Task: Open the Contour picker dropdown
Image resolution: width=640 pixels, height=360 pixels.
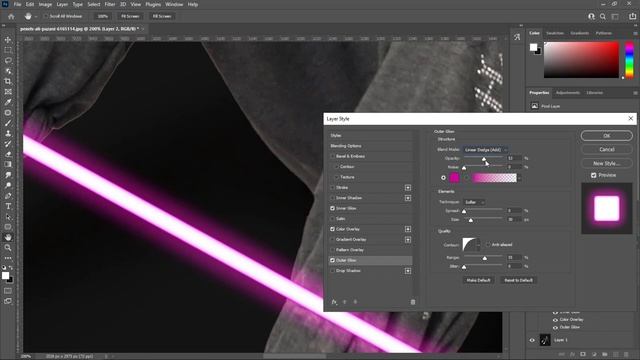Action: [478, 245]
